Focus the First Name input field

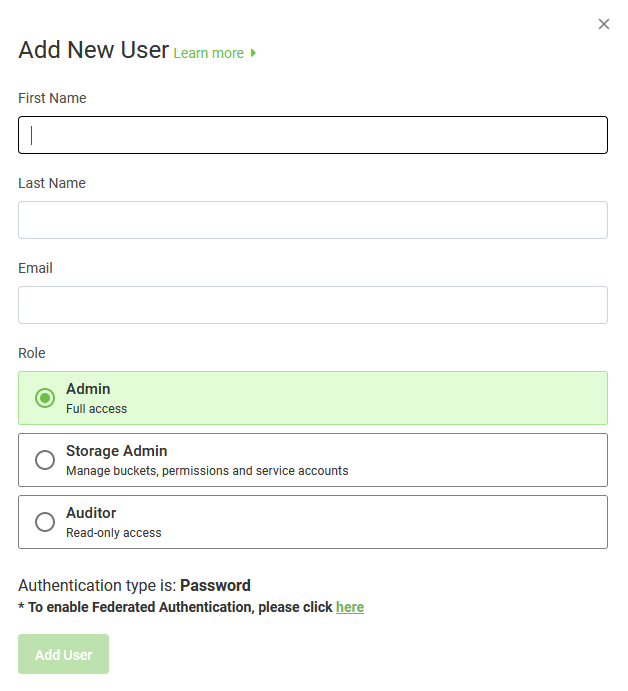tap(312, 135)
